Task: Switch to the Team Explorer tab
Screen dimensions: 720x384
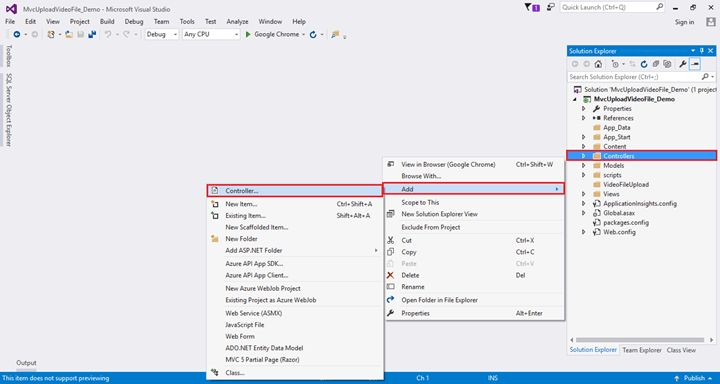Action: tap(642, 350)
